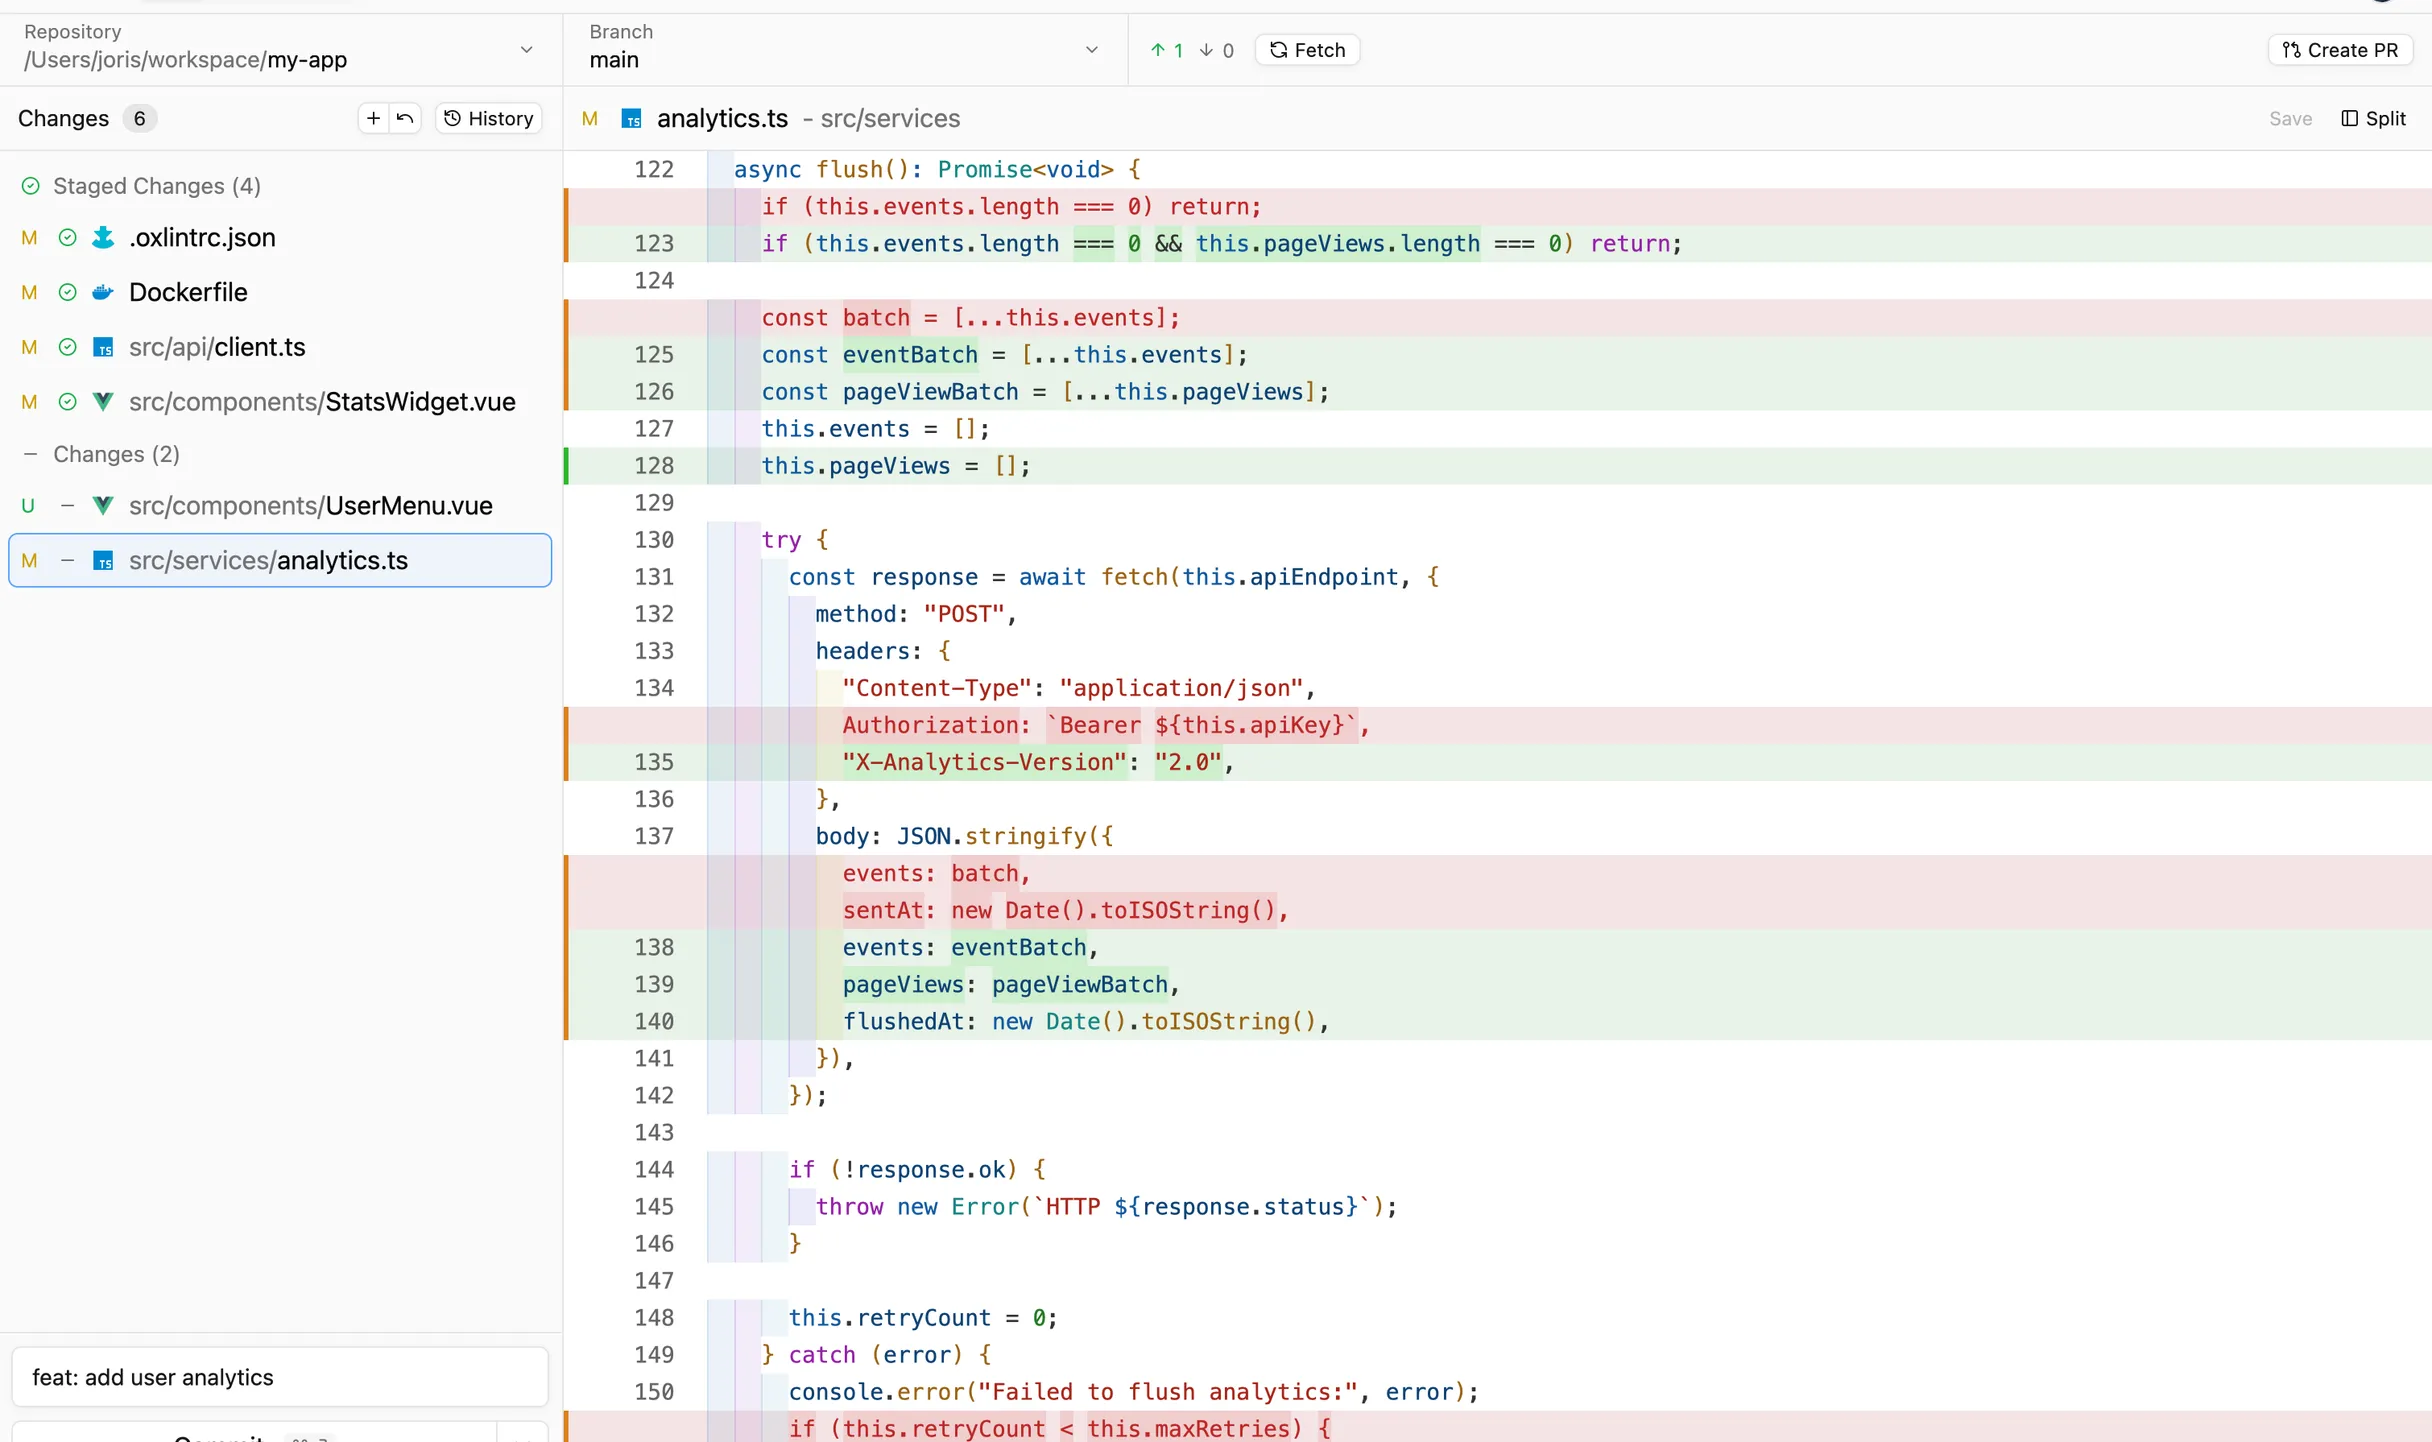Stage all via Changes (2) dash icon
This screenshot has height=1442, width=2432.
click(x=30, y=454)
